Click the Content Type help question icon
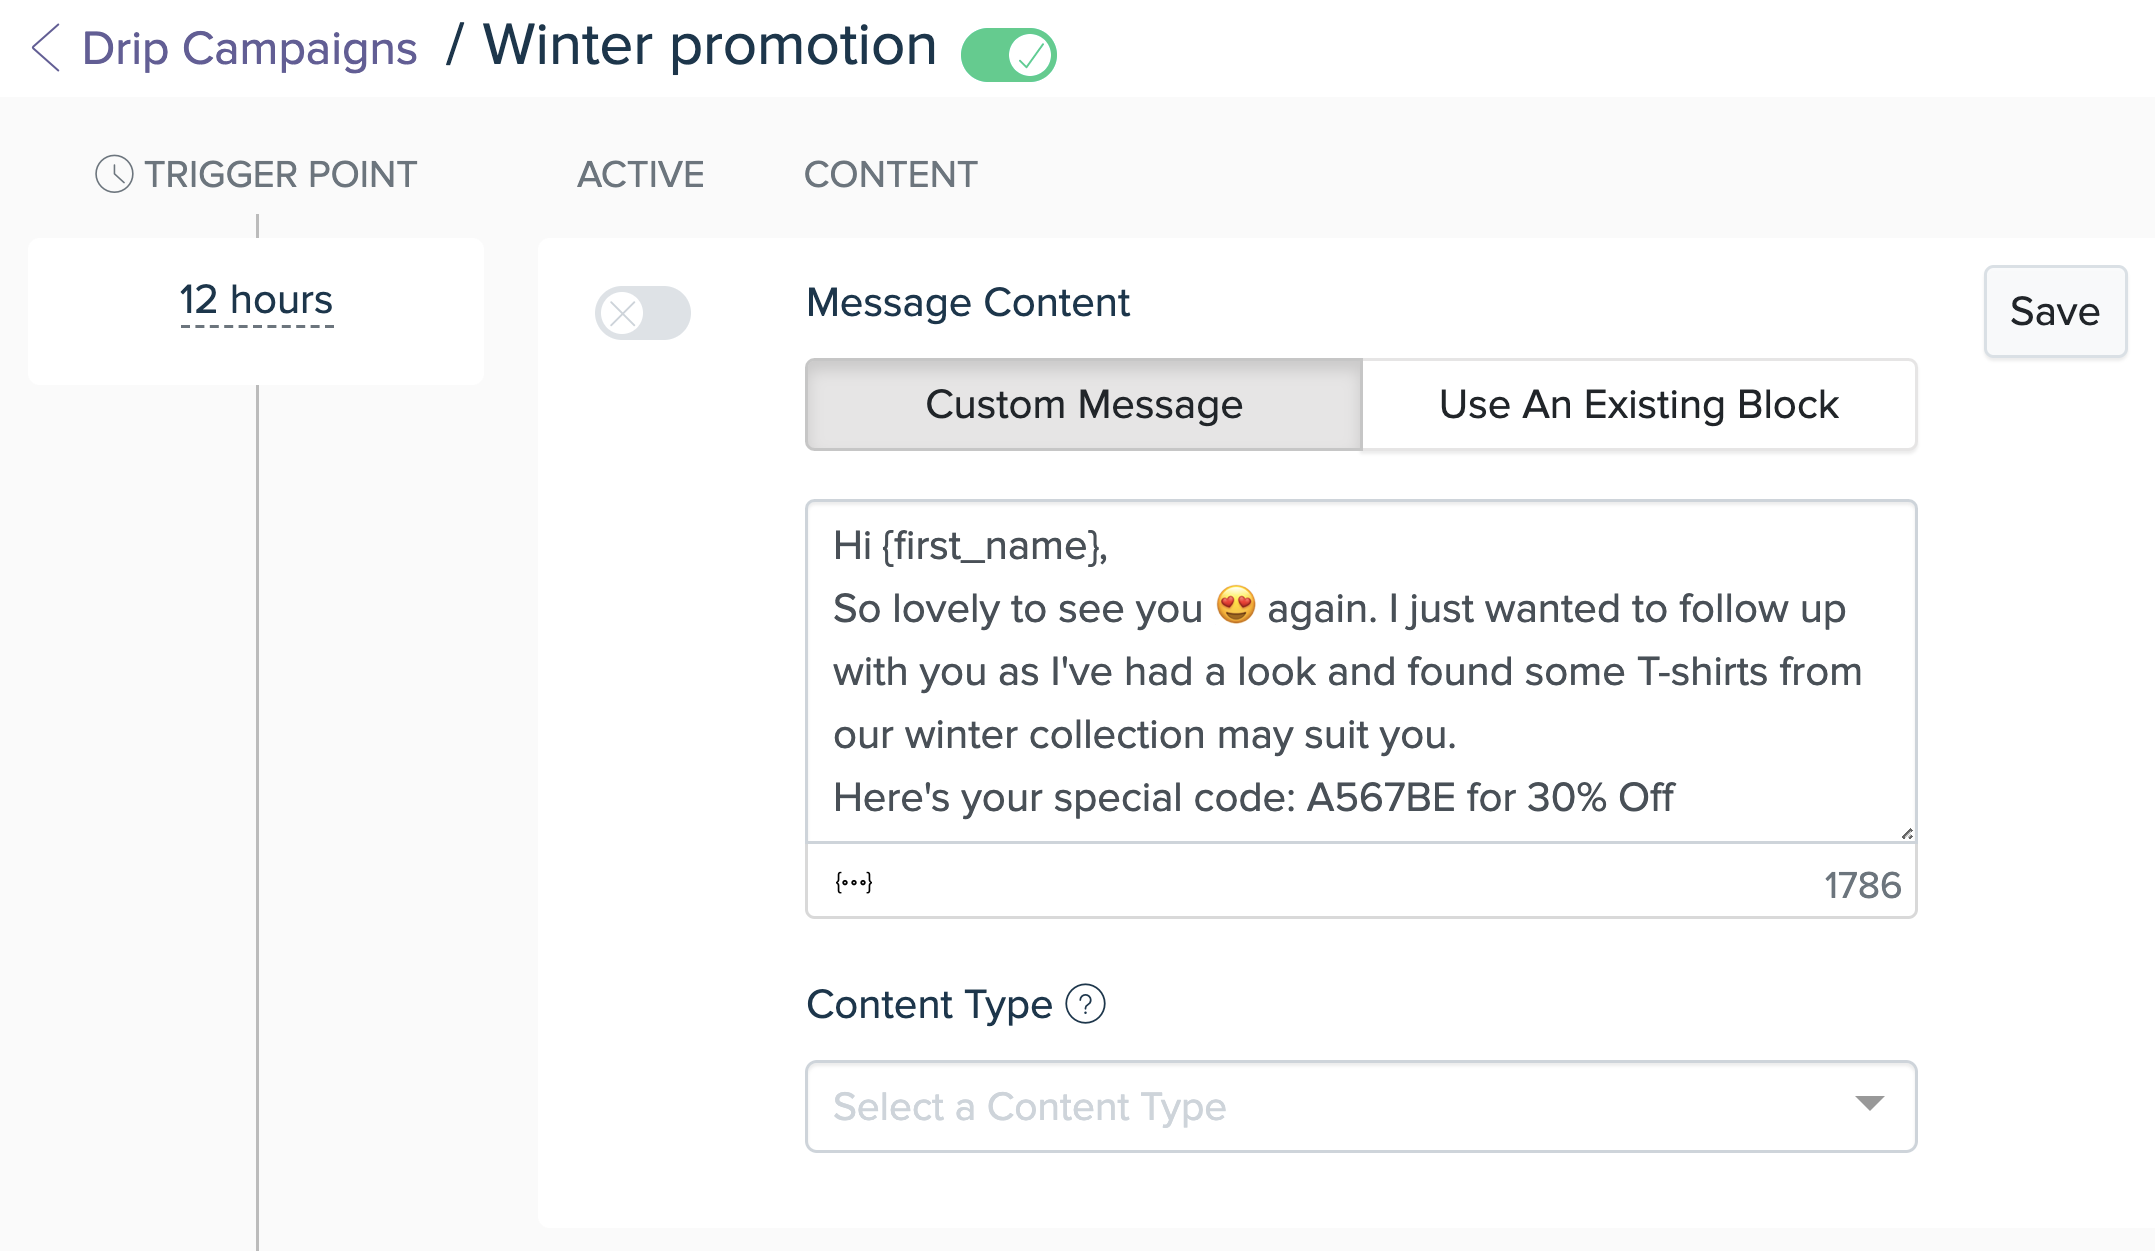Viewport: 2155px width, 1251px height. [1085, 1004]
